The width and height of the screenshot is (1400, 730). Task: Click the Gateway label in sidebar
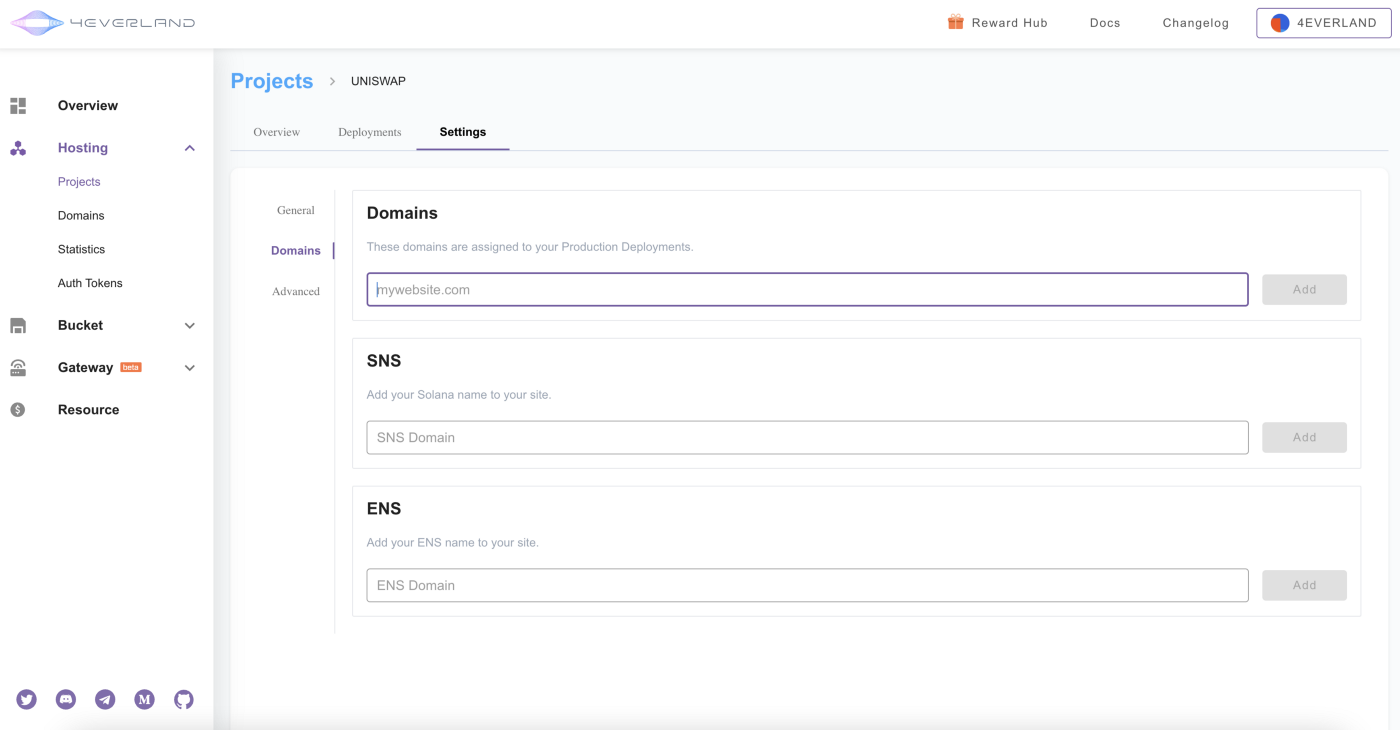pos(85,368)
